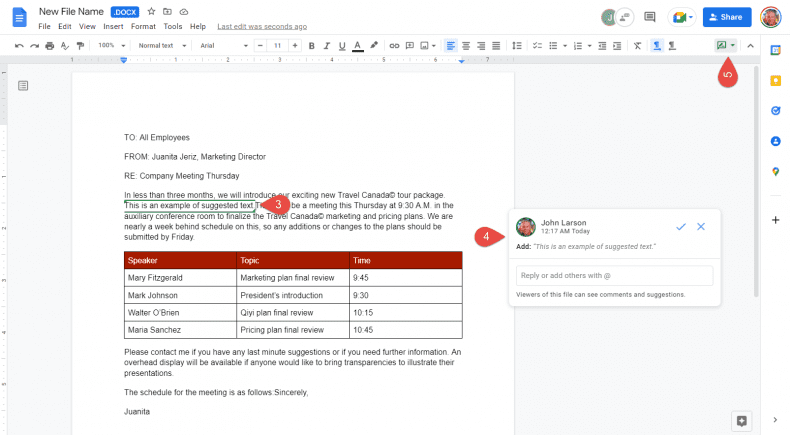Star the document New File Name
This screenshot has height=435, width=790.
click(152, 11)
